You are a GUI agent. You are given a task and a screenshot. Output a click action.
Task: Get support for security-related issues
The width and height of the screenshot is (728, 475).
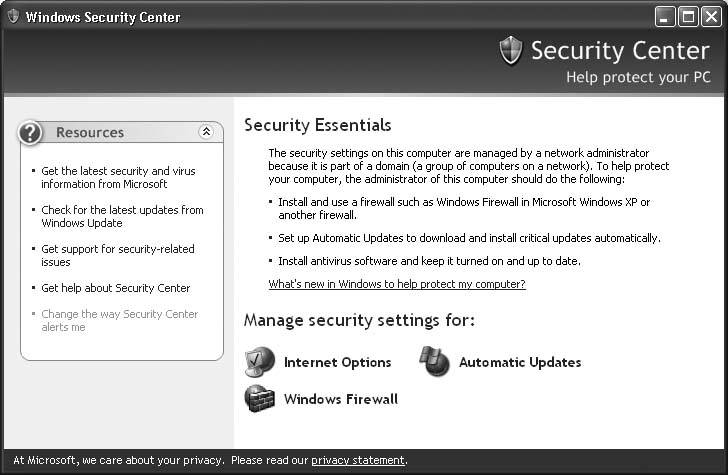click(117, 255)
